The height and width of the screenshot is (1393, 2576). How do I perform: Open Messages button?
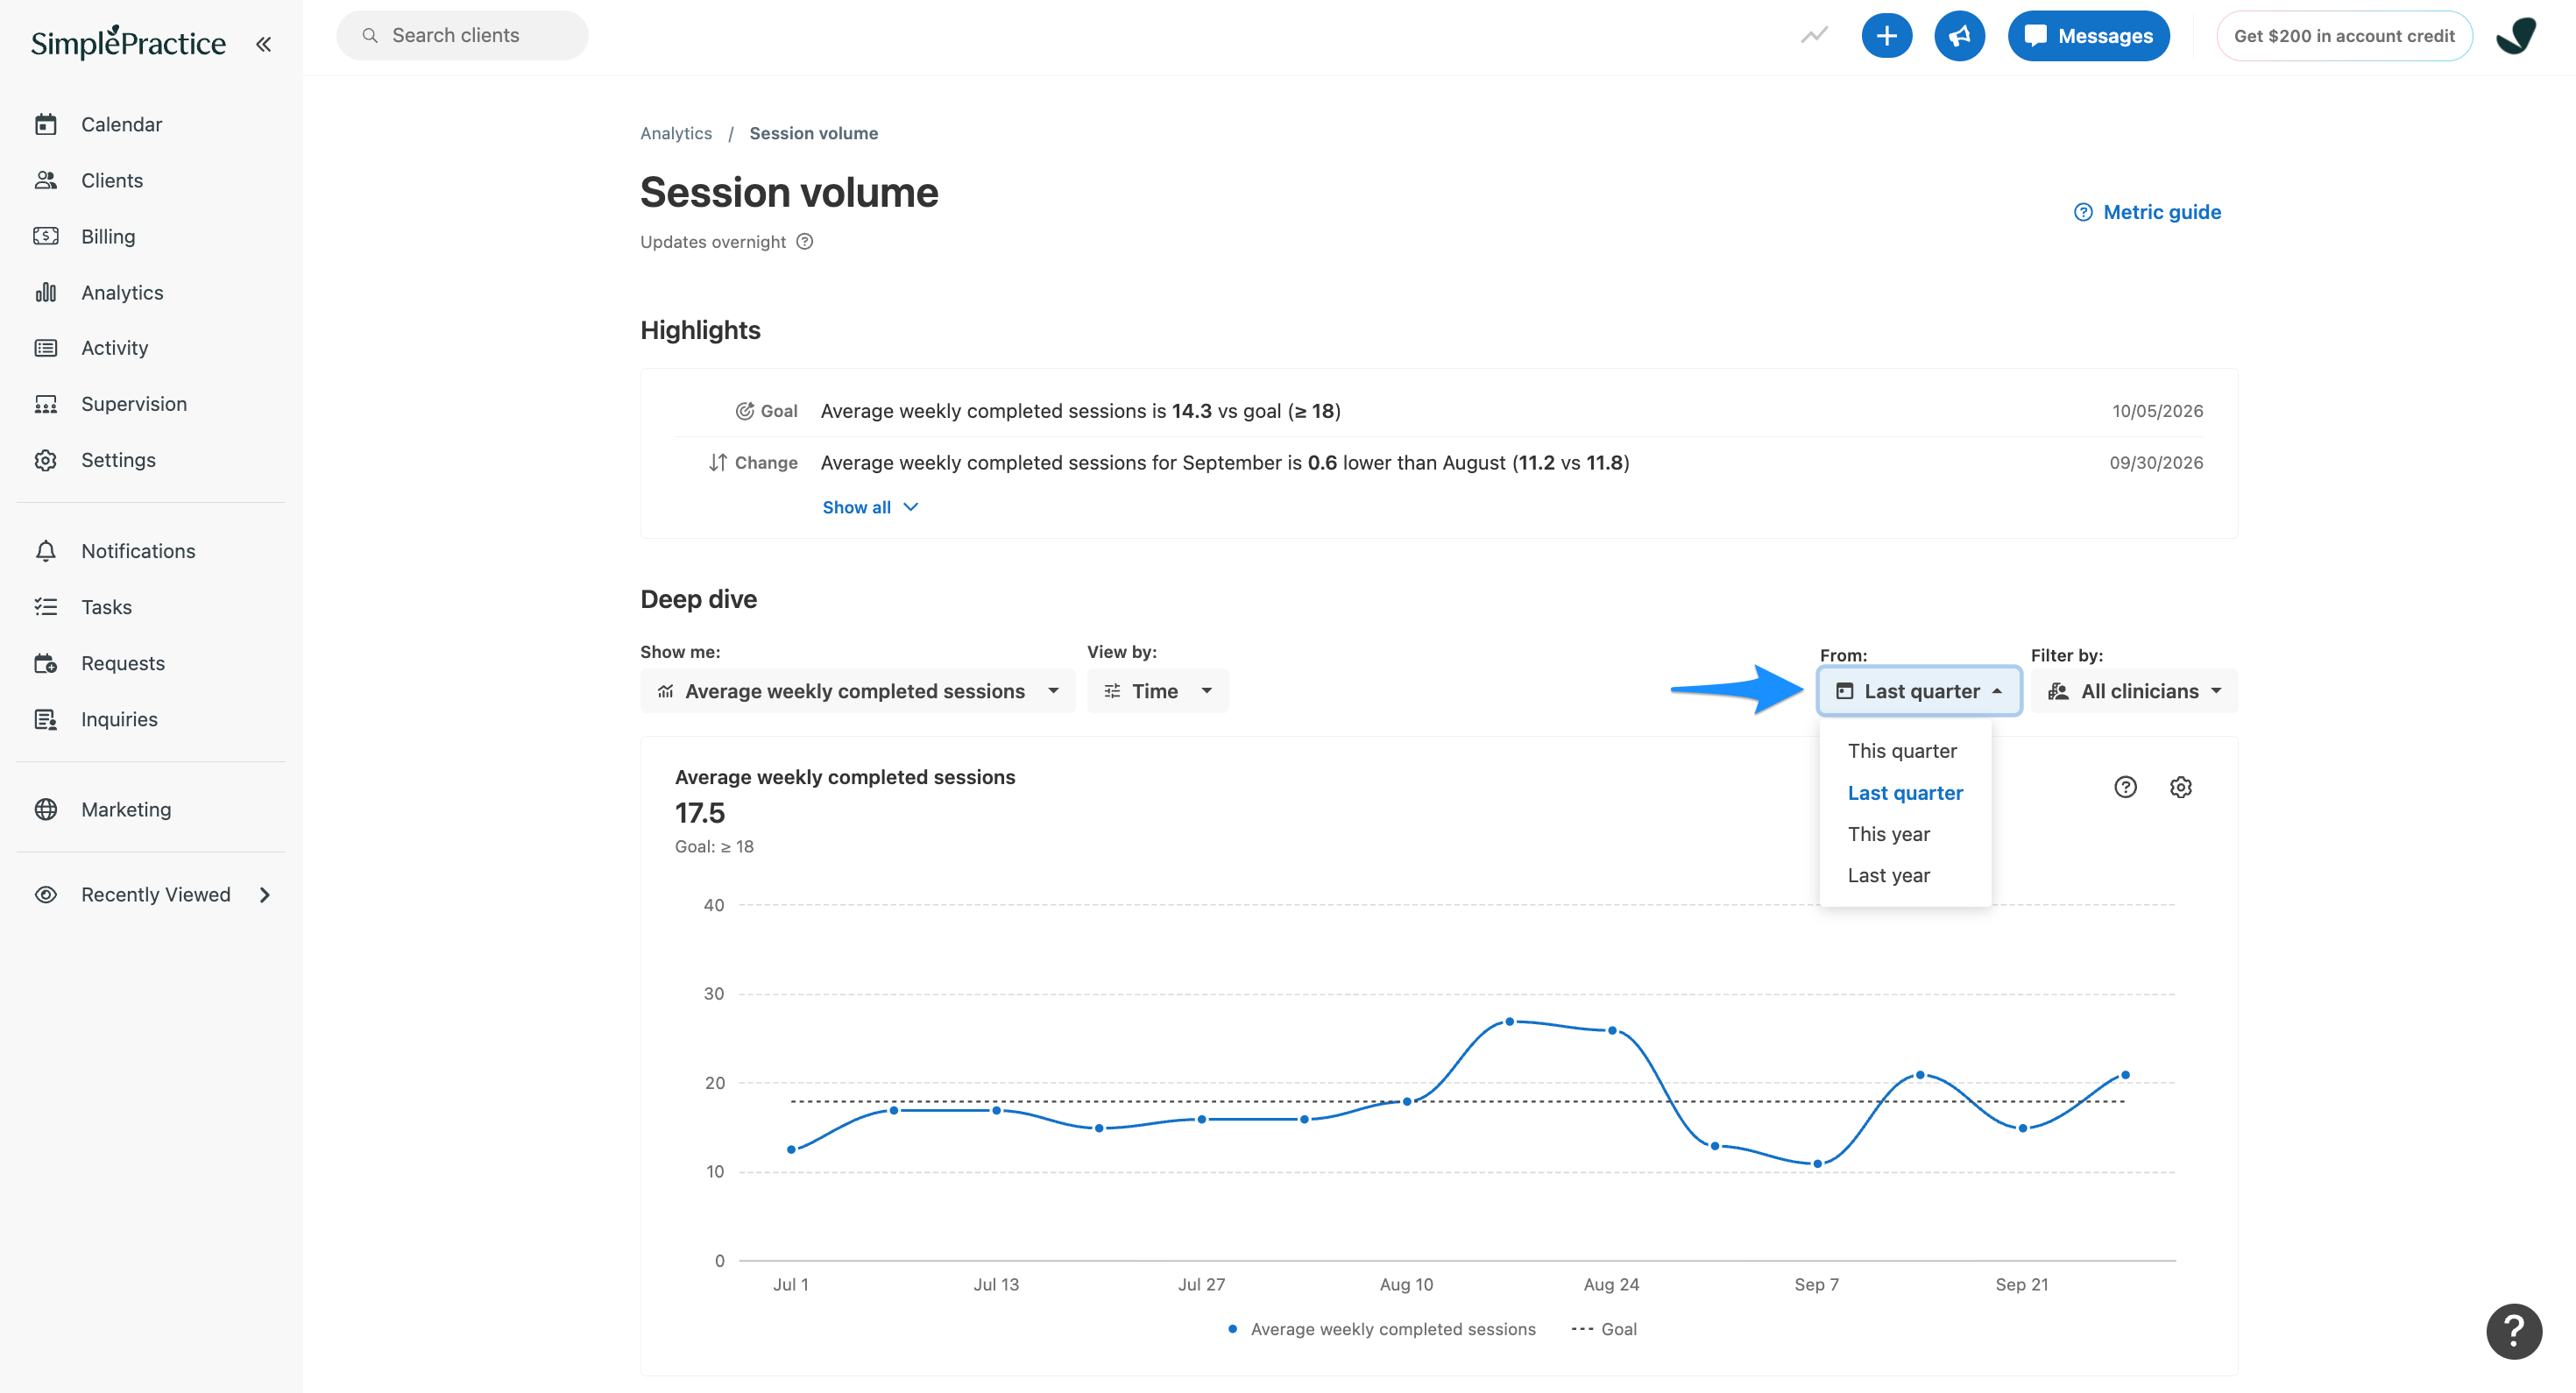click(x=2088, y=36)
